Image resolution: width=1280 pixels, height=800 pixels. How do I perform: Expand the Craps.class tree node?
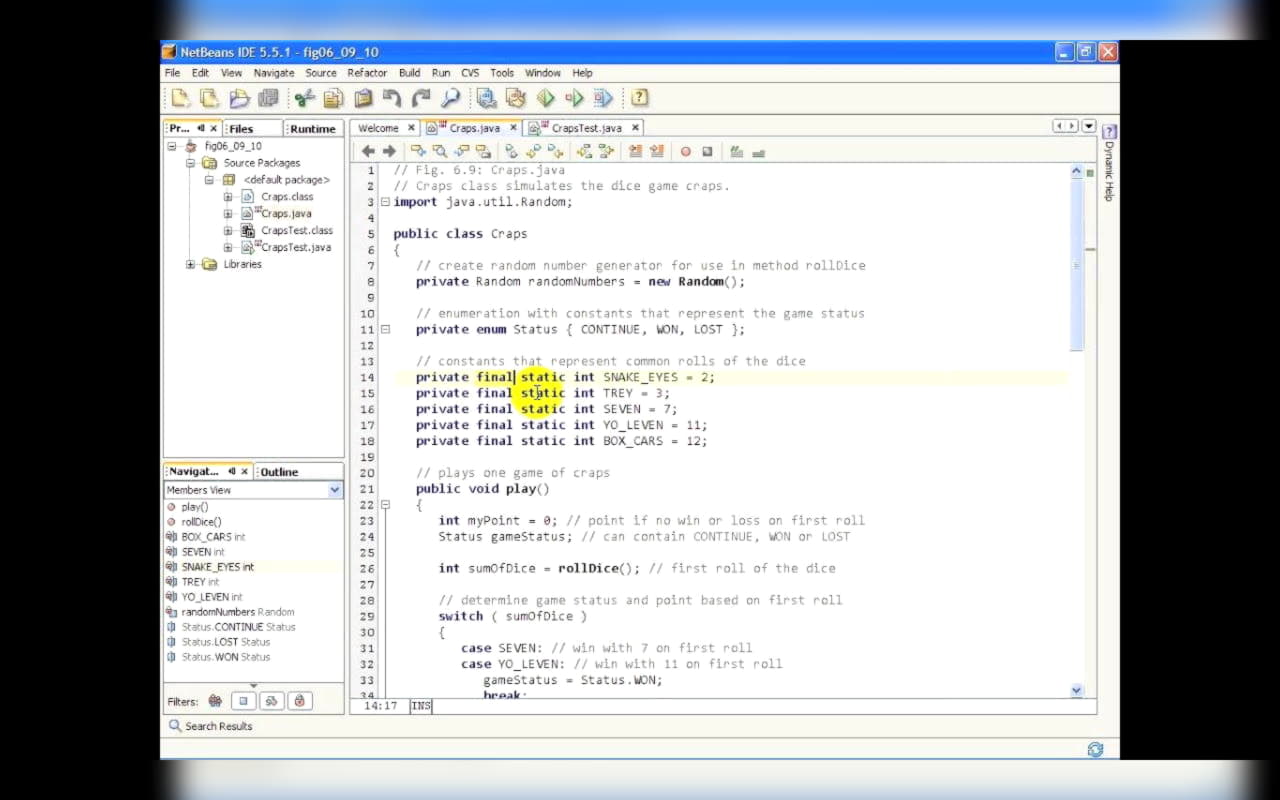[228, 197]
